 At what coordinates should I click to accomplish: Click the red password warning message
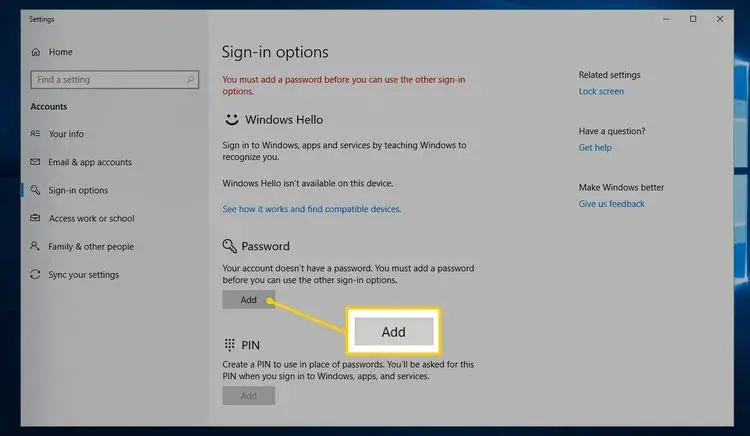pyautogui.click(x=343, y=85)
